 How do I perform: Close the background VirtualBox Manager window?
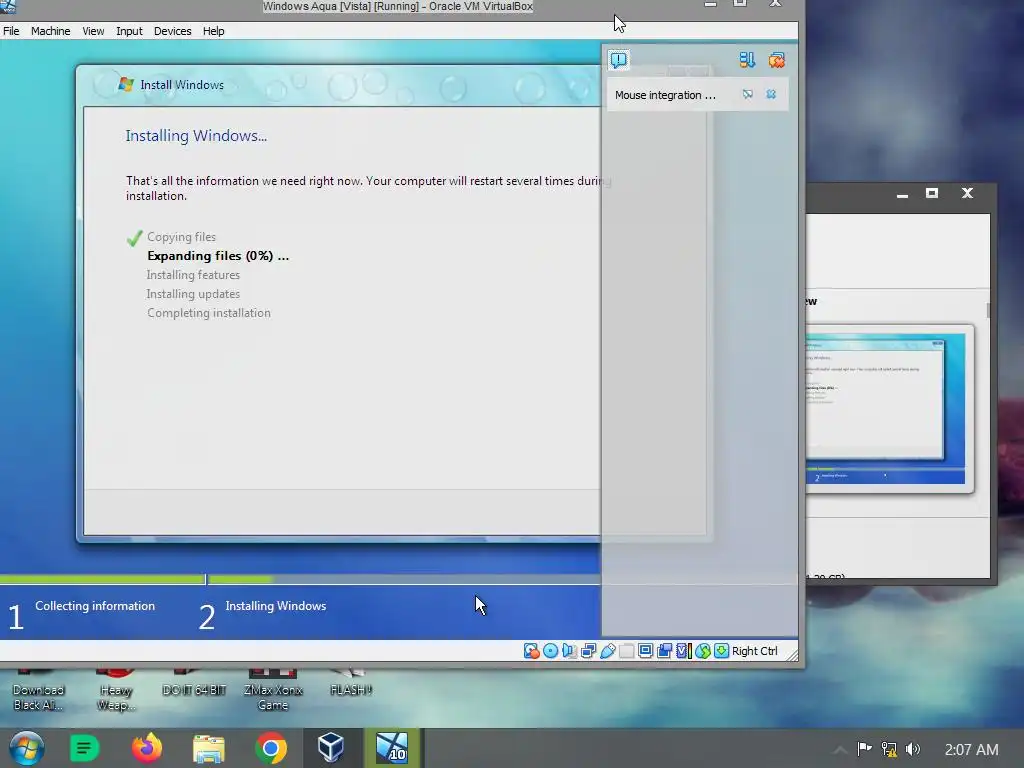tap(967, 193)
